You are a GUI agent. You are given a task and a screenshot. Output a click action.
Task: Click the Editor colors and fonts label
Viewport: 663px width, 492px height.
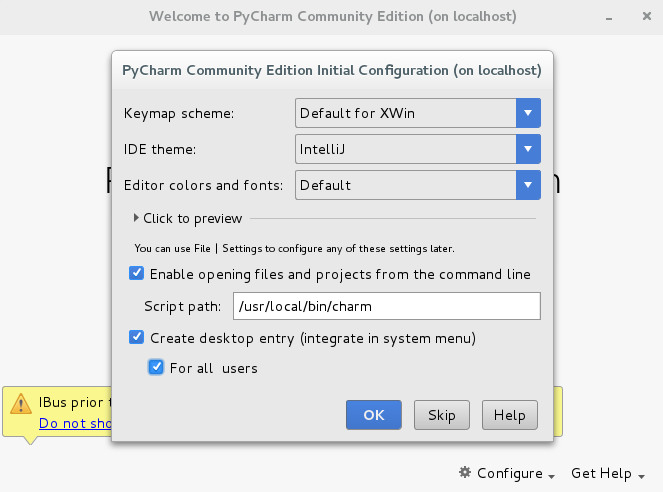coord(203,185)
